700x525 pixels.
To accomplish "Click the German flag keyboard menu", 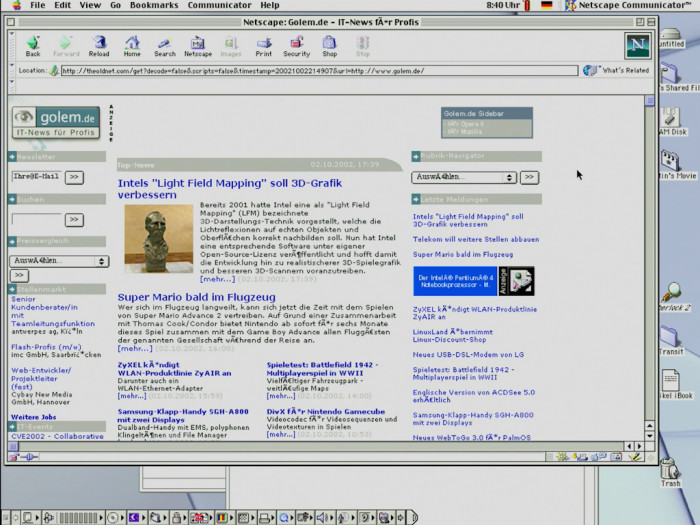I will 547,5.
